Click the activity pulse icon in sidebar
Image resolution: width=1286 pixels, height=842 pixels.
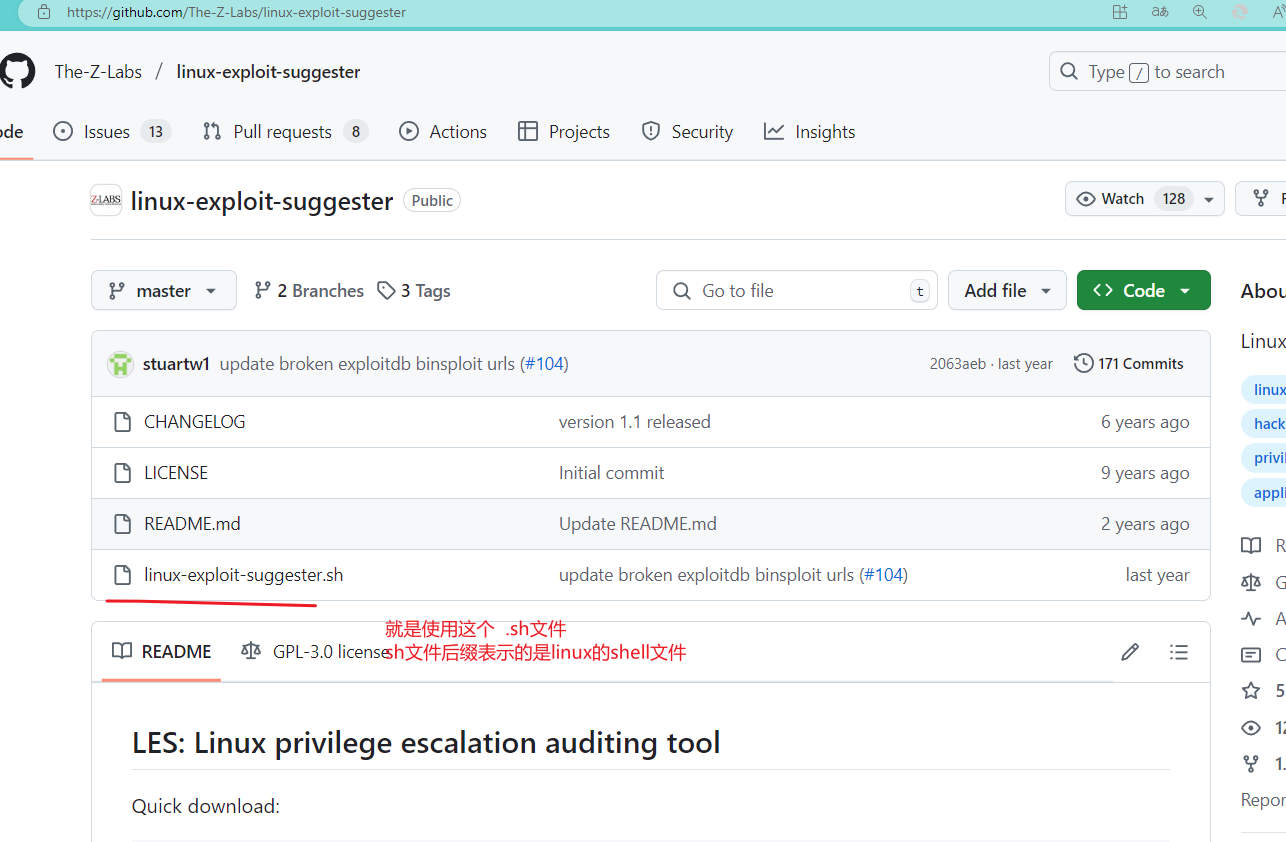pos(1251,619)
